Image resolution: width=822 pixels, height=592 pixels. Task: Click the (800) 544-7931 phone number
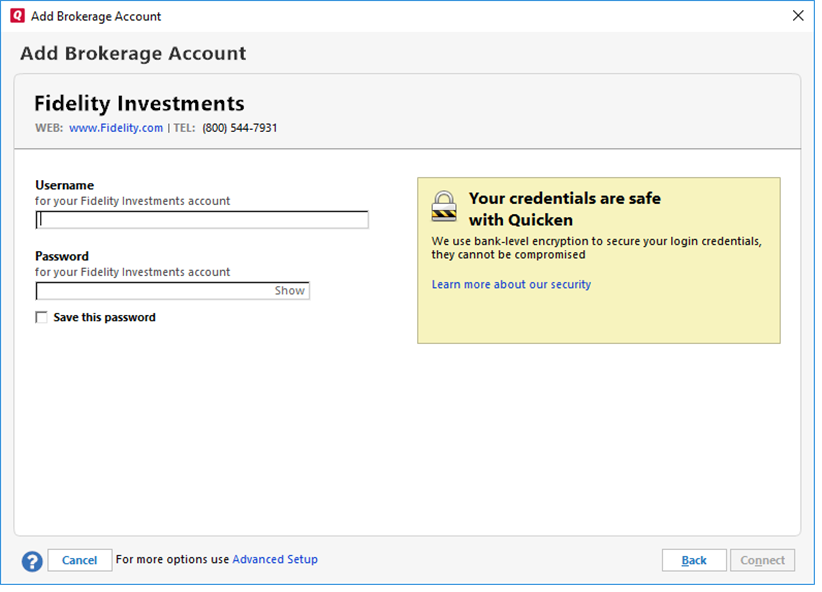pos(240,128)
